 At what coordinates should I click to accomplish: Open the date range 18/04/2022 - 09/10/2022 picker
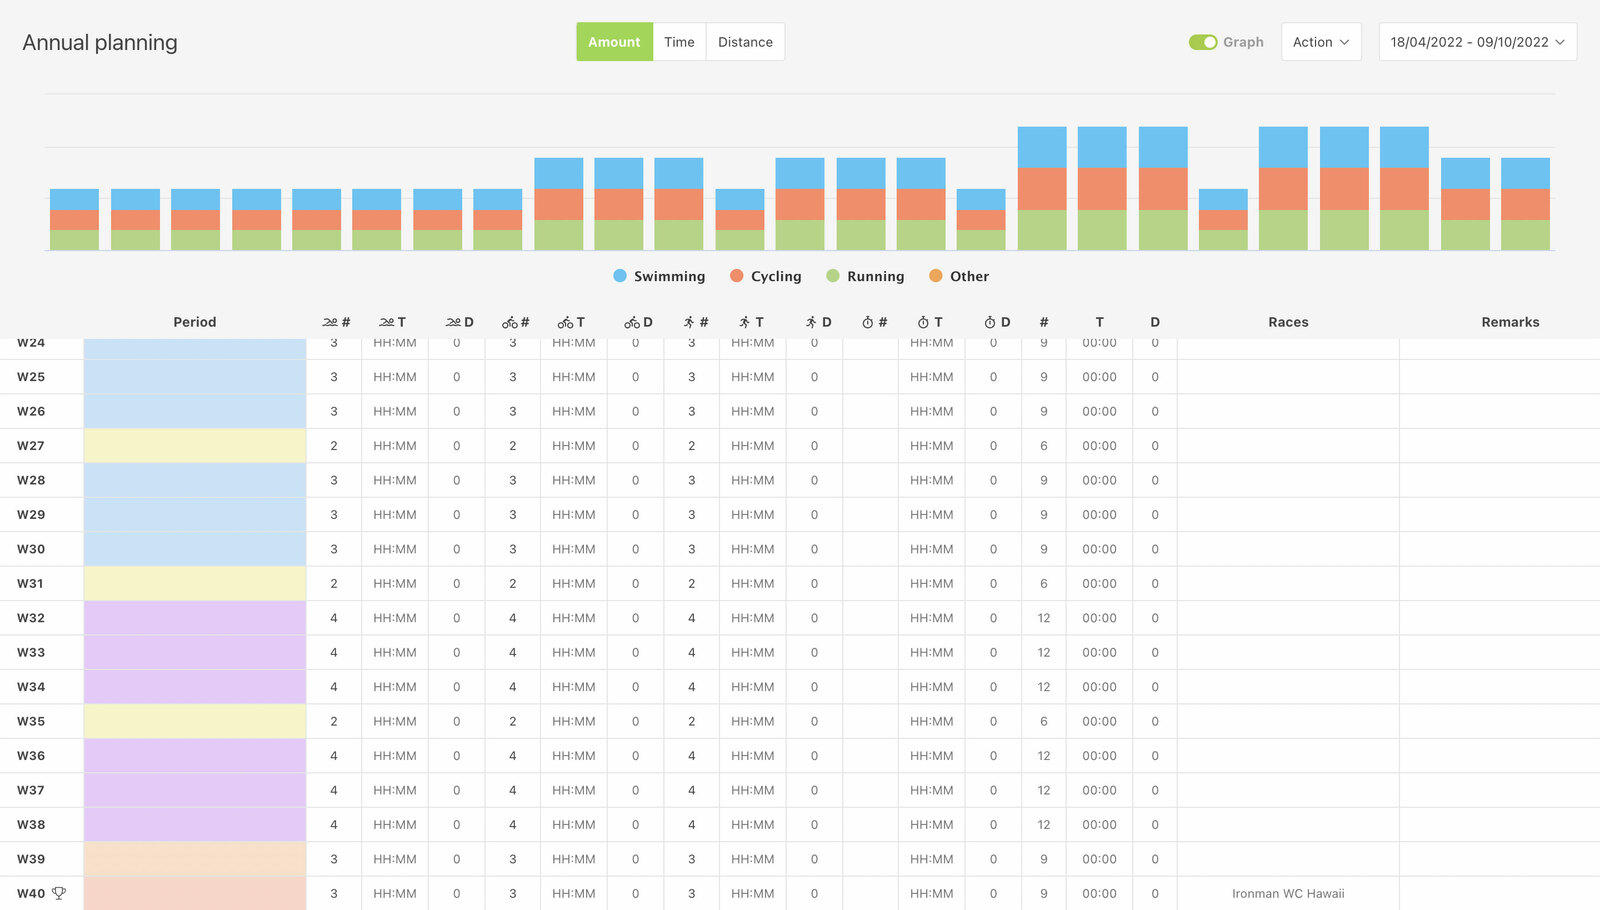(x=1477, y=42)
